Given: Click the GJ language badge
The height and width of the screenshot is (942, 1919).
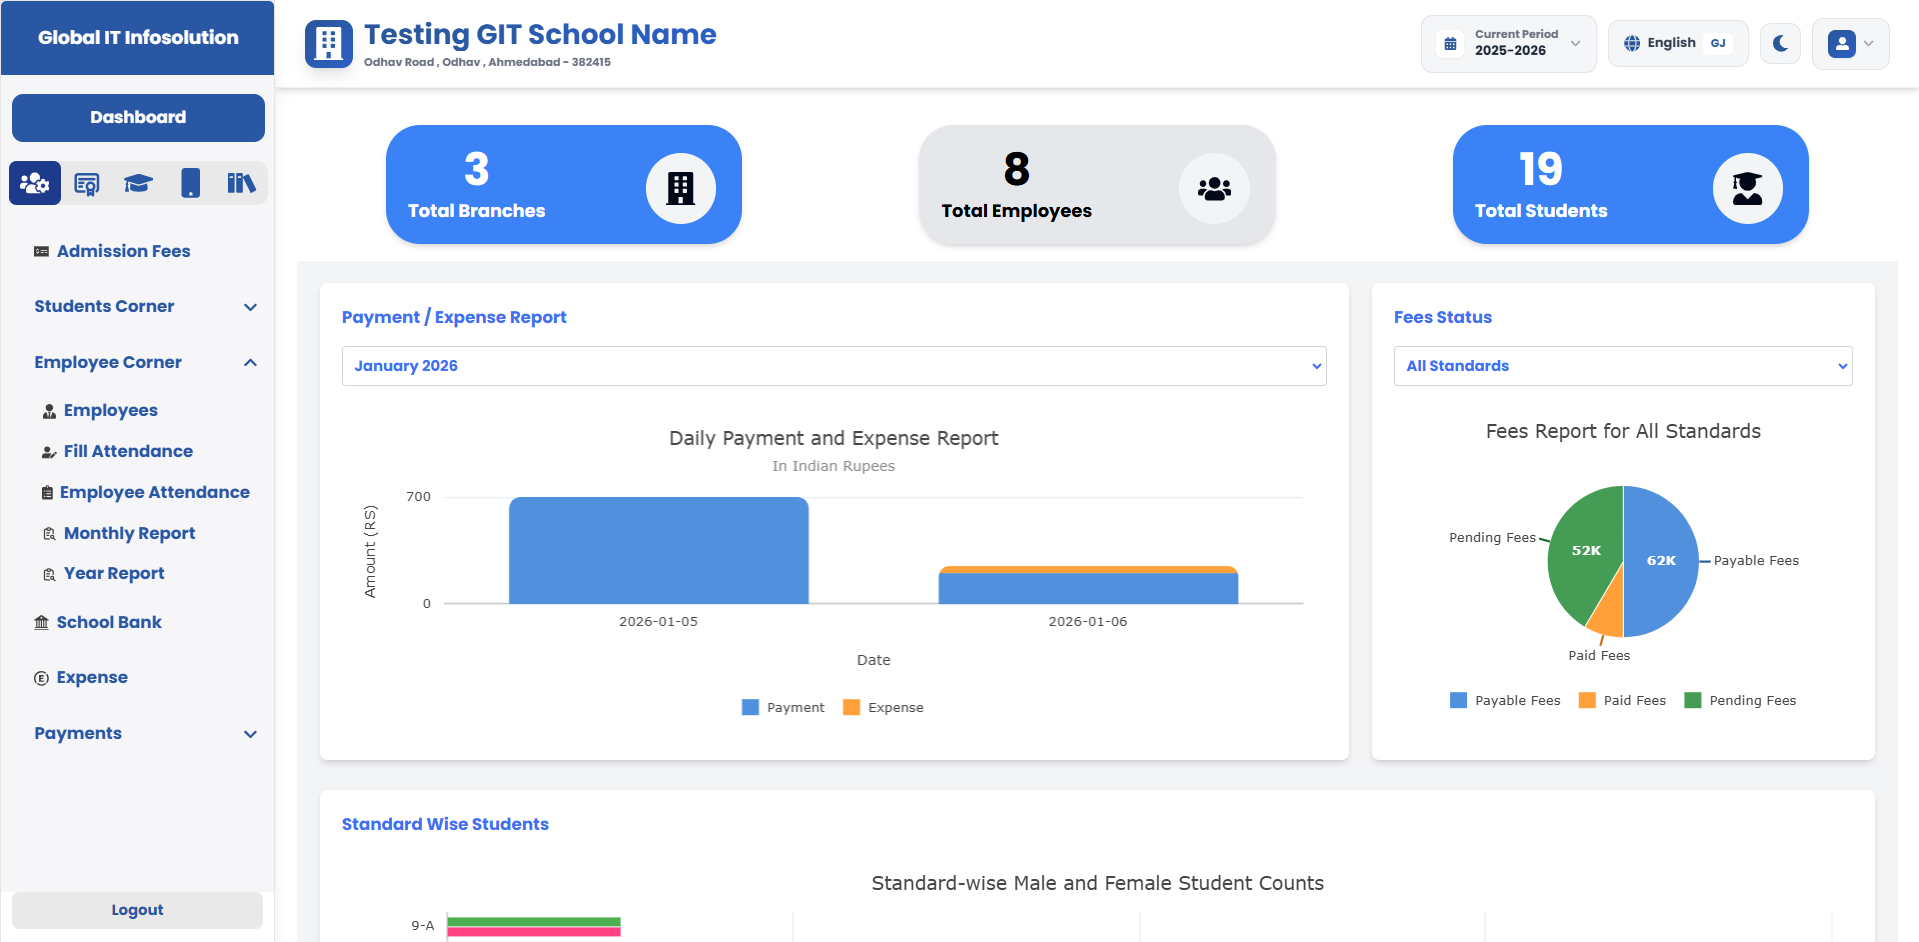Looking at the screenshot, I should (x=1718, y=43).
